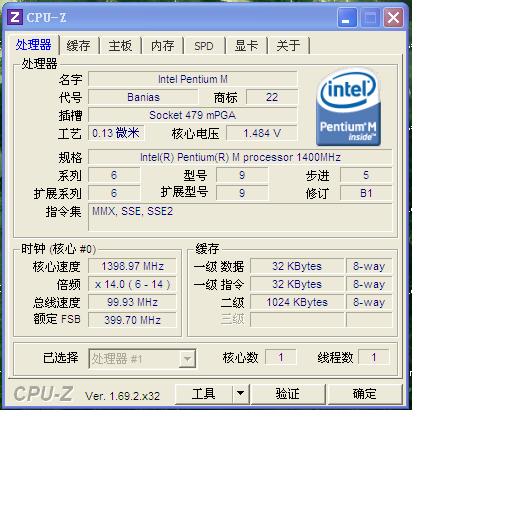Click the 确定 button
This screenshot has width=512, height=512.
point(365,394)
